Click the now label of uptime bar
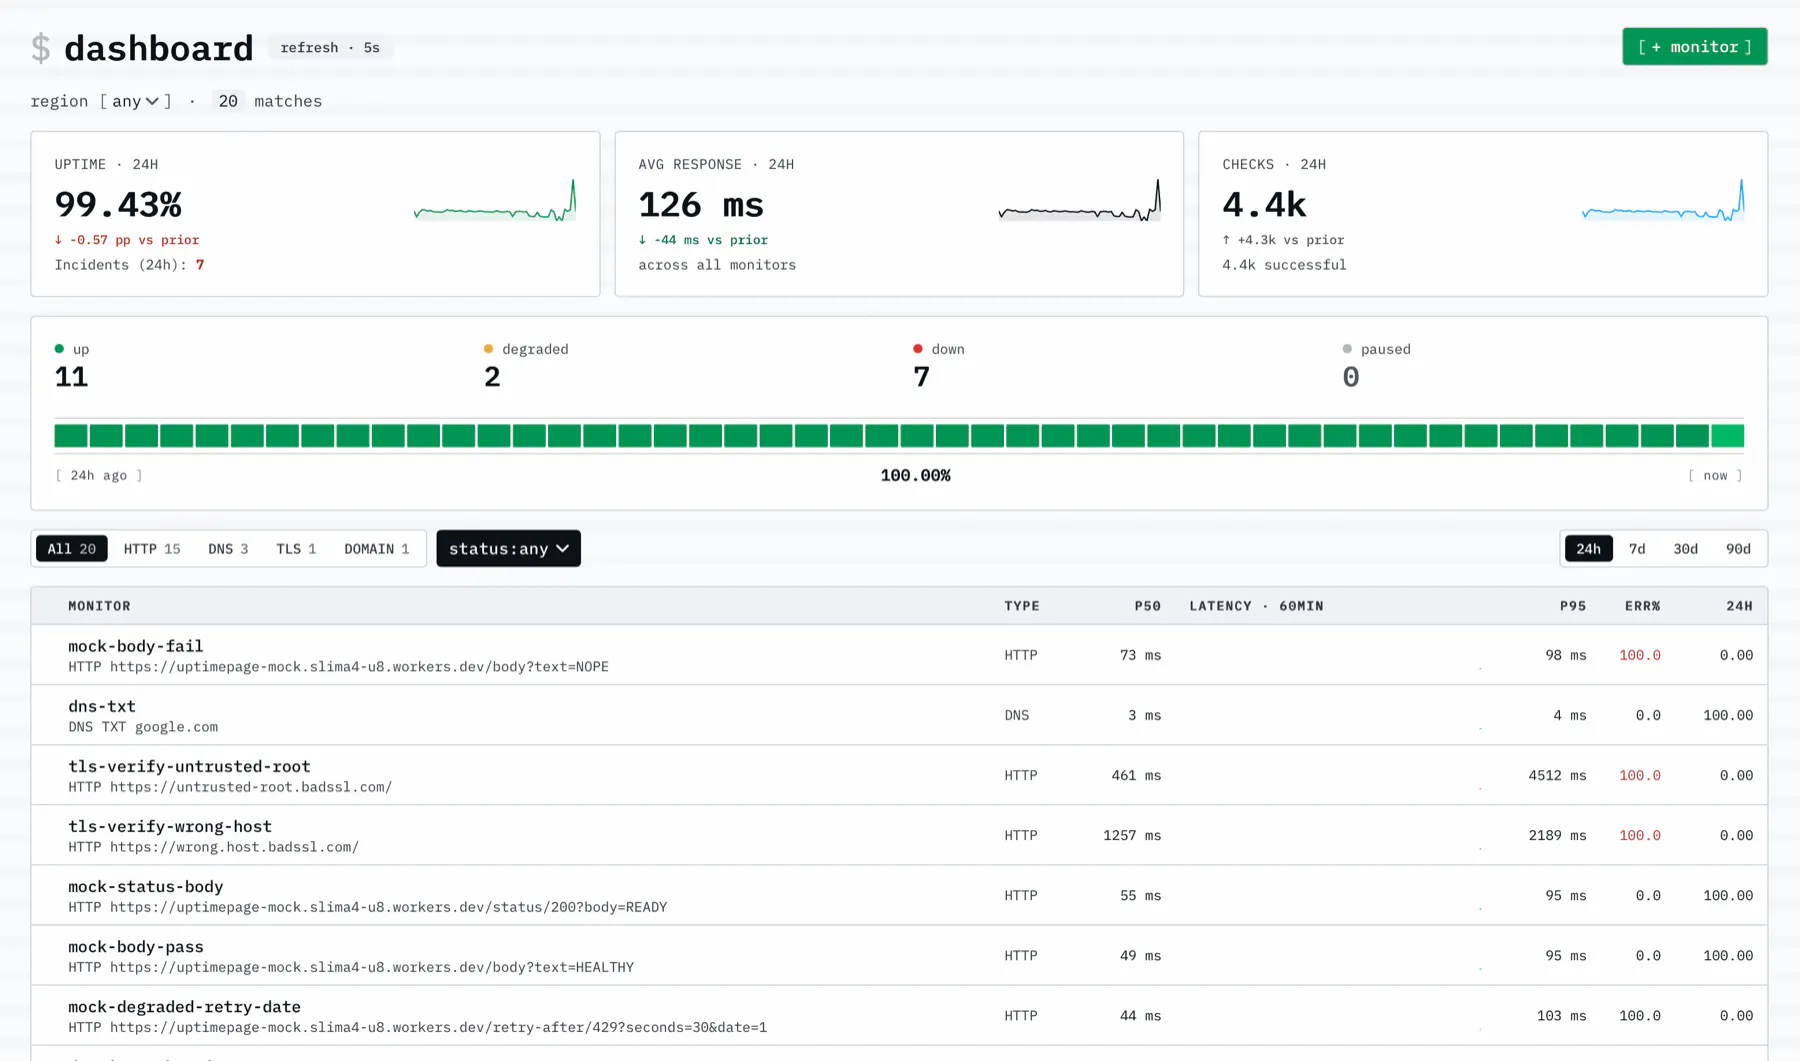 tap(1716, 475)
